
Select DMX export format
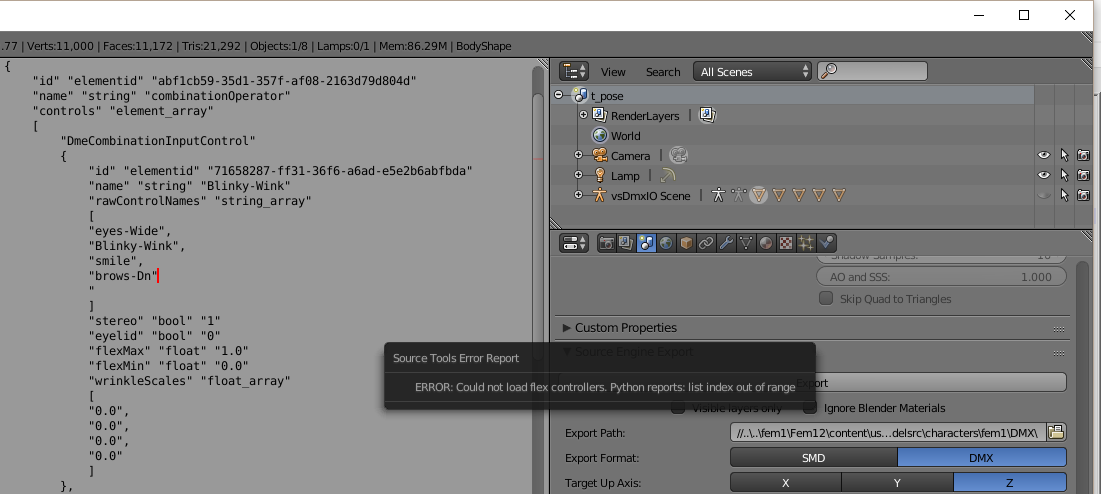point(982,458)
